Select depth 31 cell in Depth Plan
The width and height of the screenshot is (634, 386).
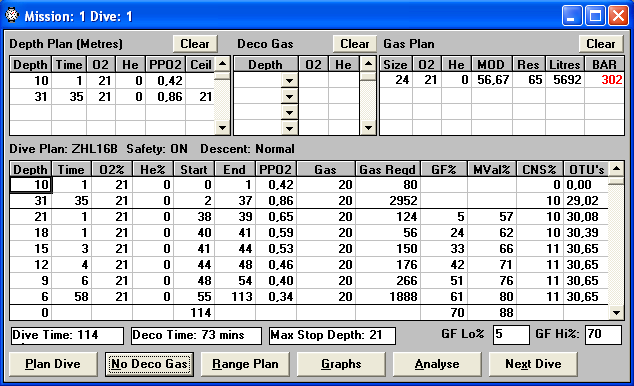click(31, 97)
